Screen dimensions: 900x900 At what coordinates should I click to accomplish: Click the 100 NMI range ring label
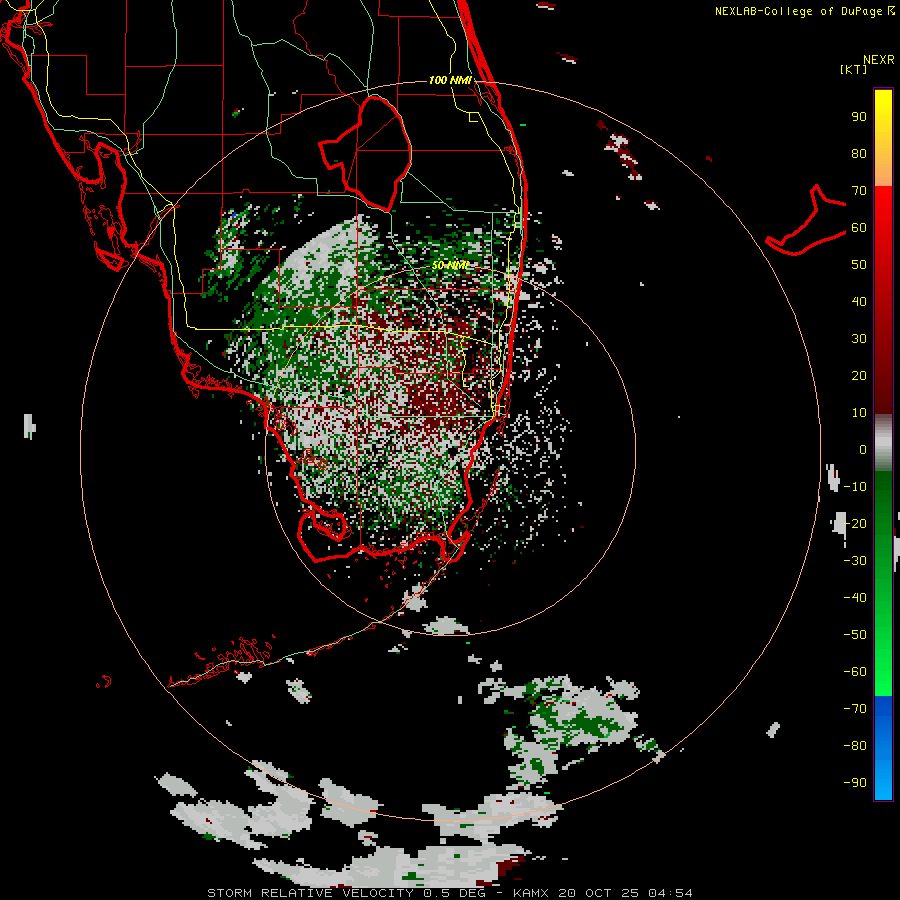pyautogui.click(x=451, y=80)
